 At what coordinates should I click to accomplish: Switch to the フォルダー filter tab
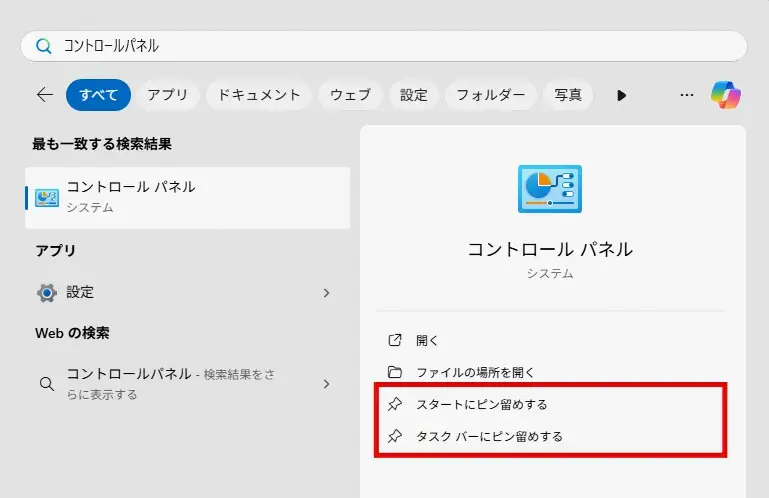[490, 95]
